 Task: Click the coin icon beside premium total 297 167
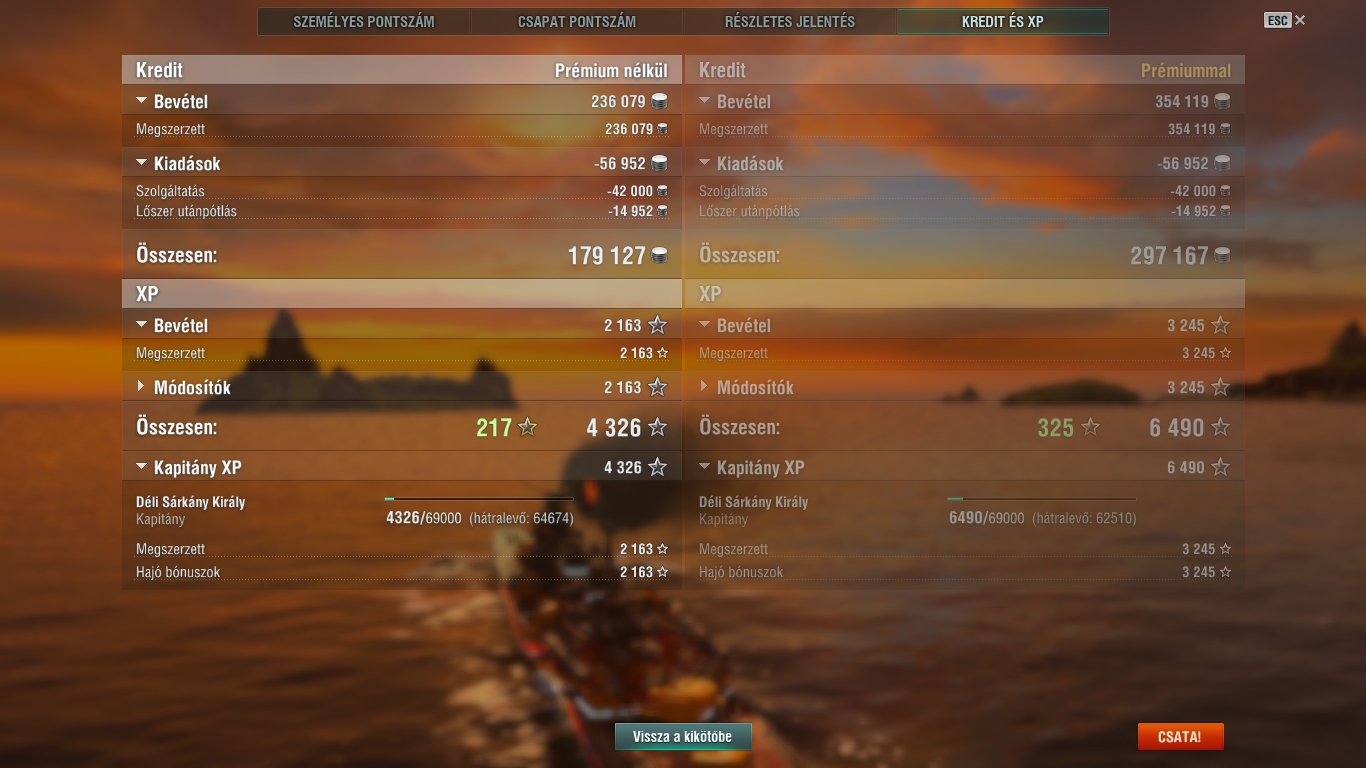click(x=1222, y=256)
